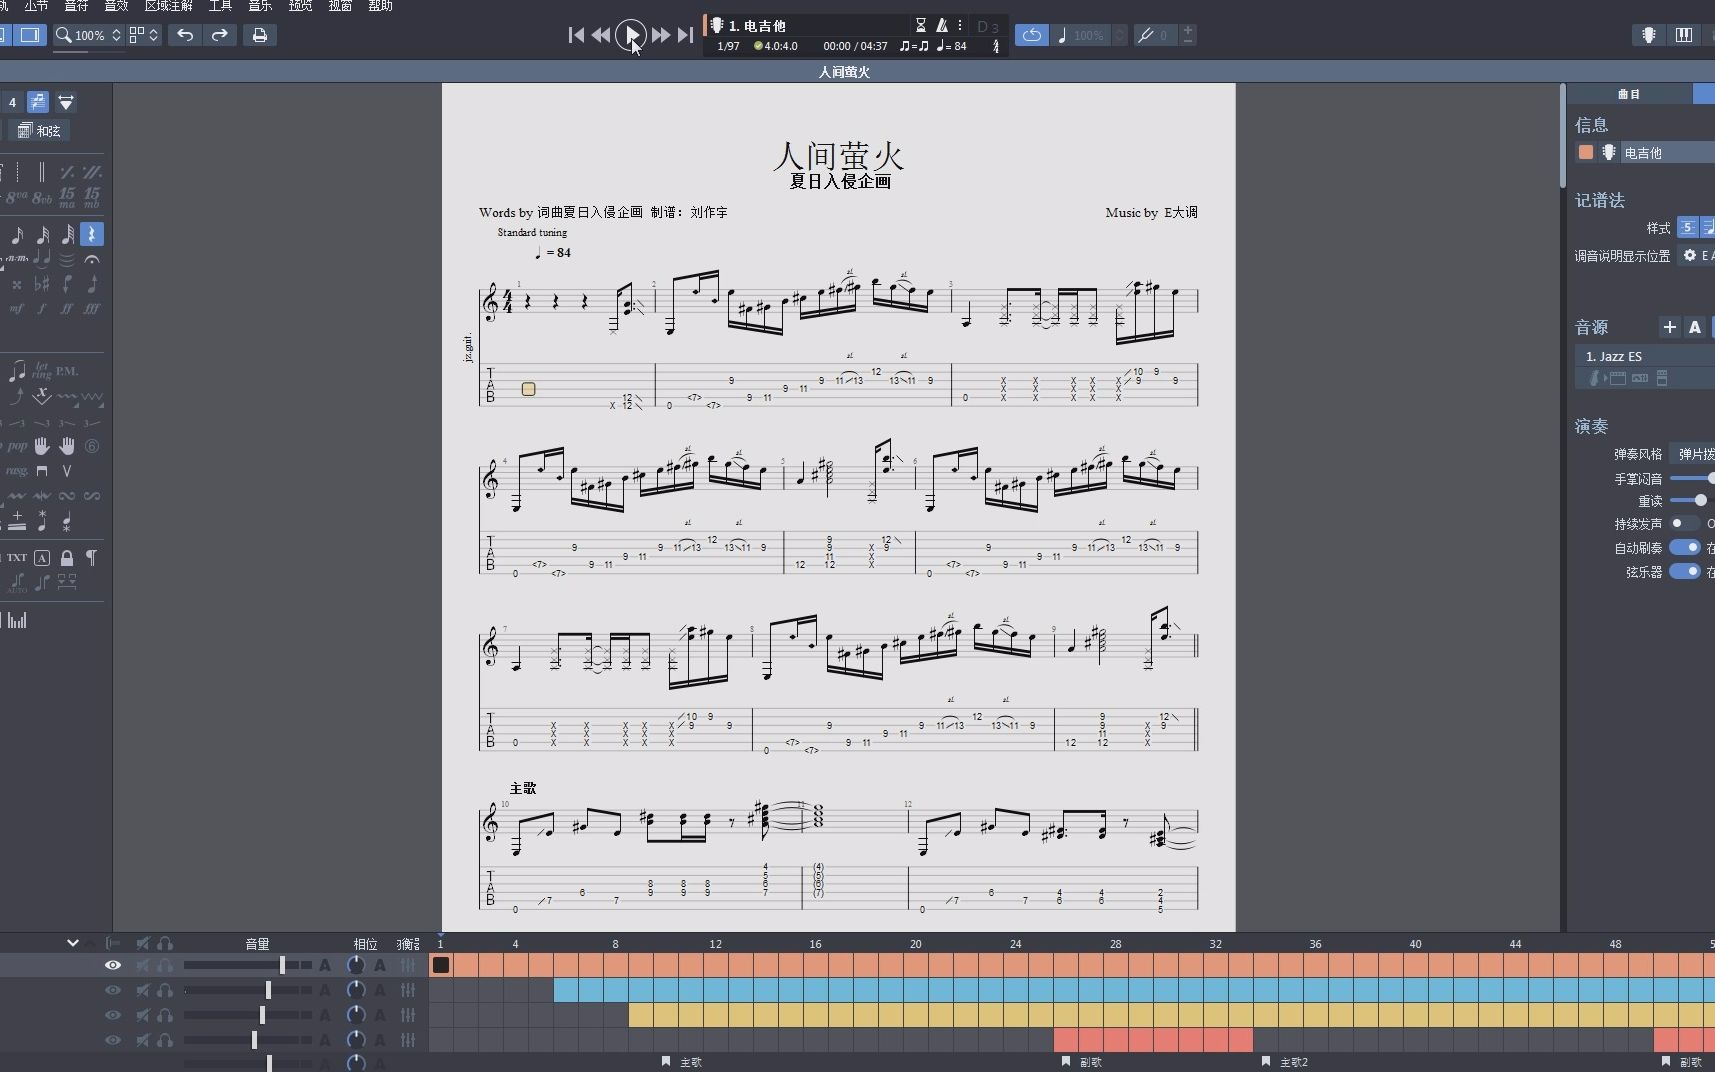Open the 区域注解 section menu
The width and height of the screenshot is (1715, 1072).
(x=169, y=6)
